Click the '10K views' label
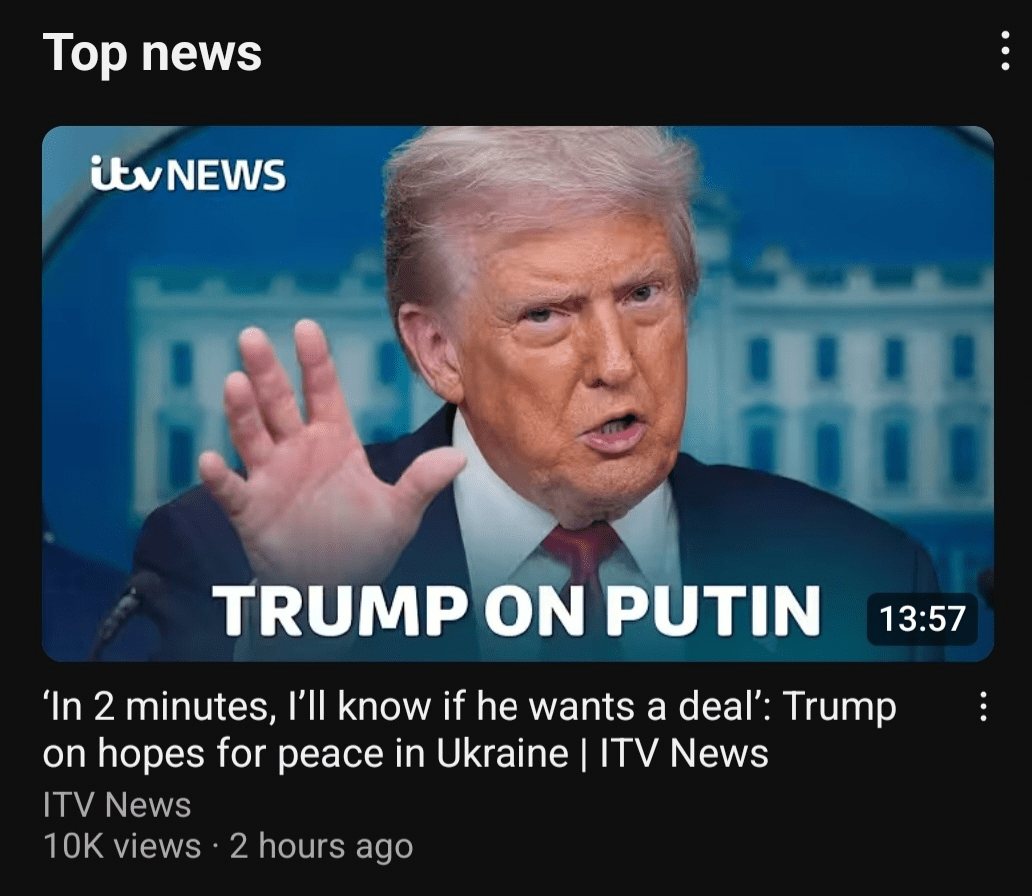This screenshot has width=1032, height=896. tap(122, 846)
